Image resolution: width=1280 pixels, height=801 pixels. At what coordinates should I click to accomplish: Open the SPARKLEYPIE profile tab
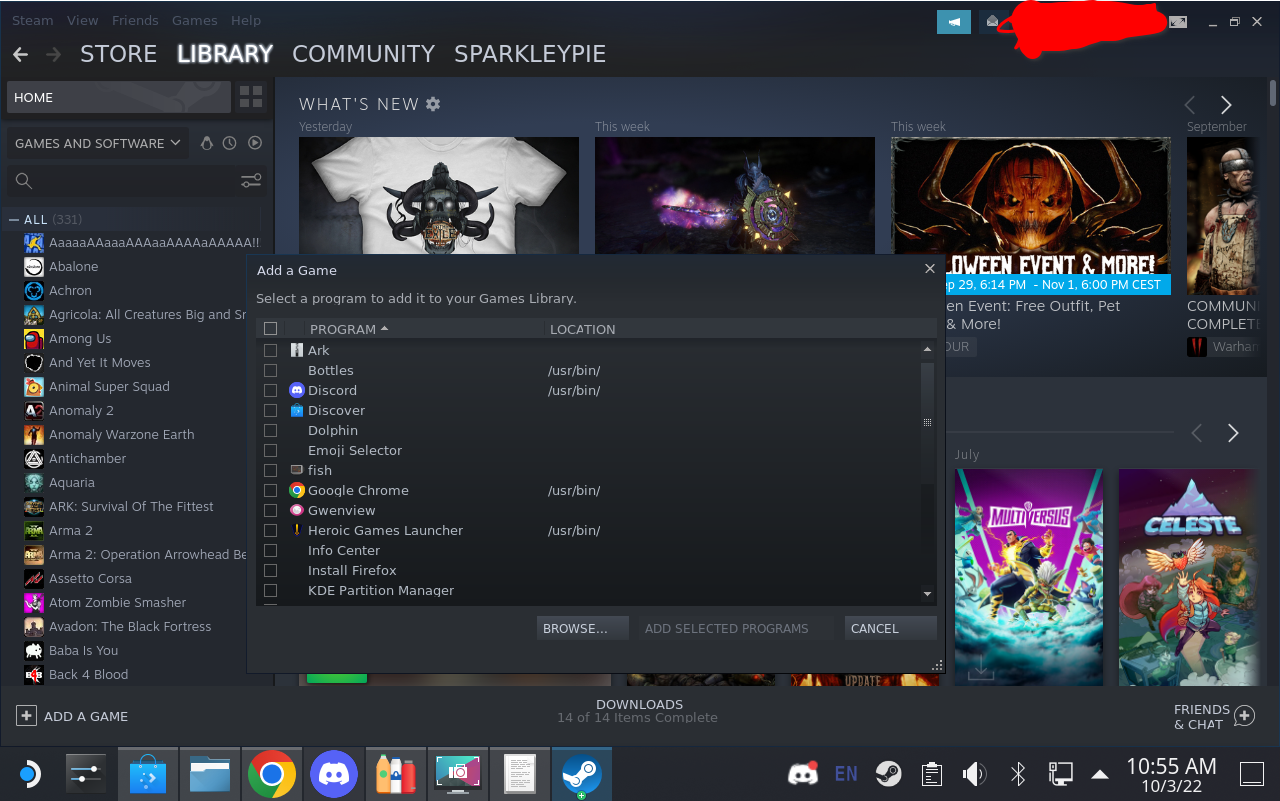click(530, 54)
